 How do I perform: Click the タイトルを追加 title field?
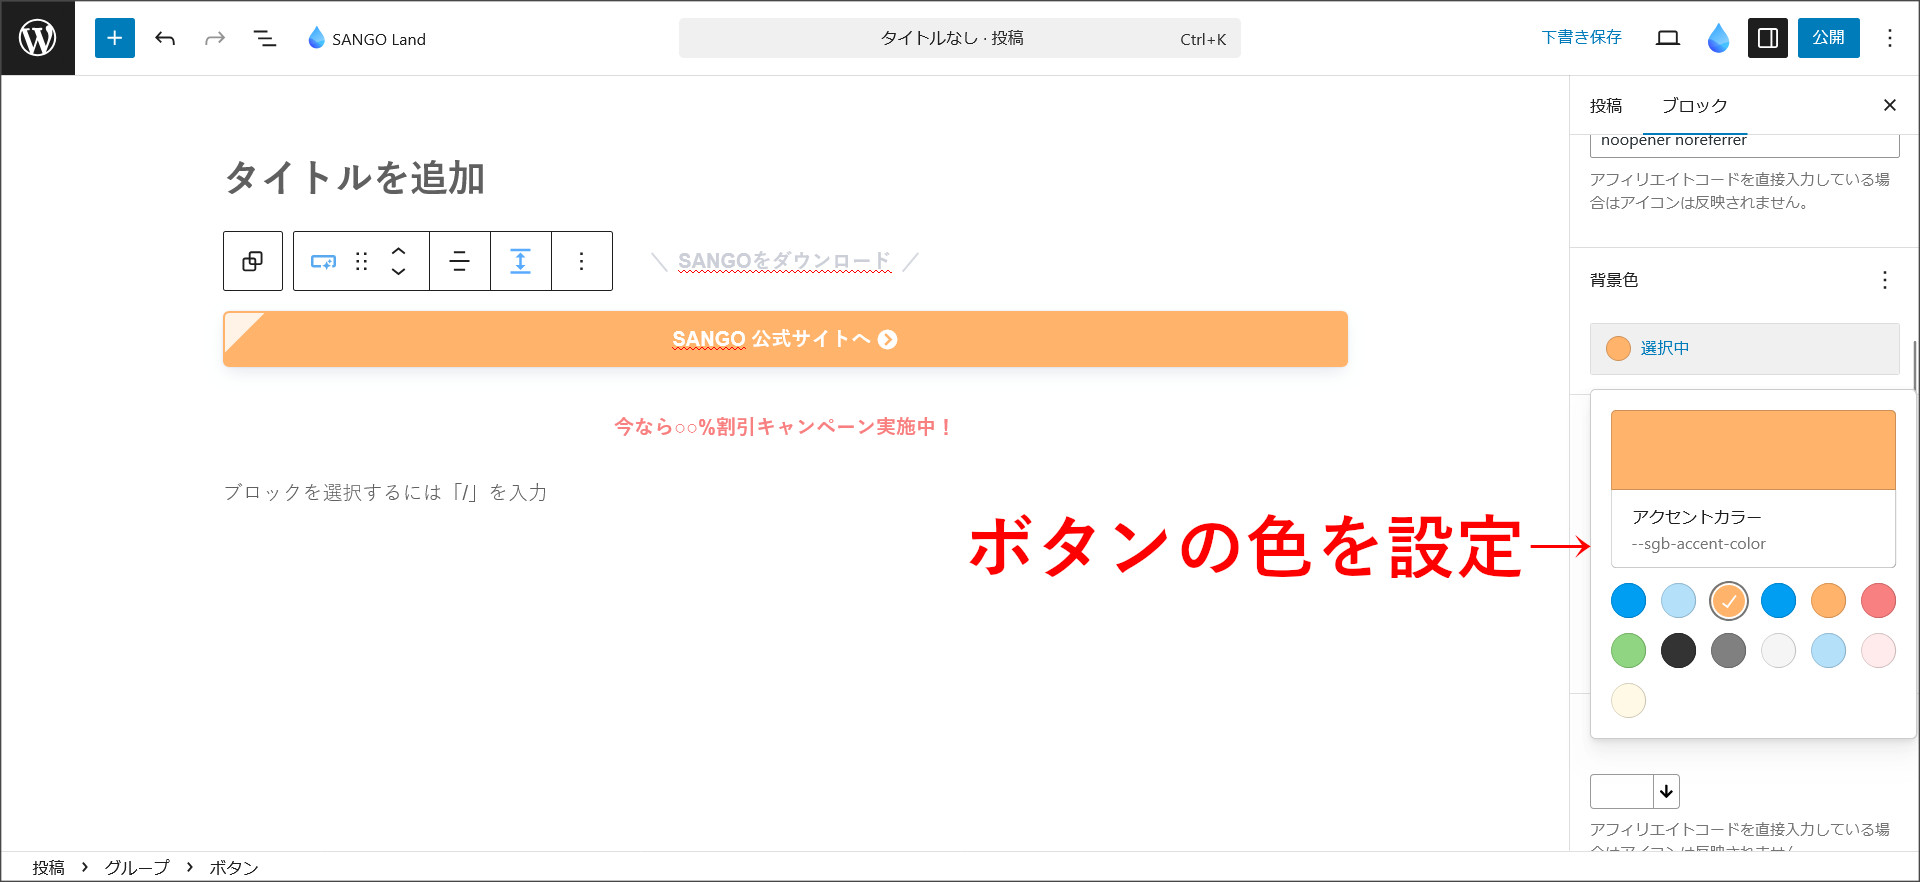355,178
